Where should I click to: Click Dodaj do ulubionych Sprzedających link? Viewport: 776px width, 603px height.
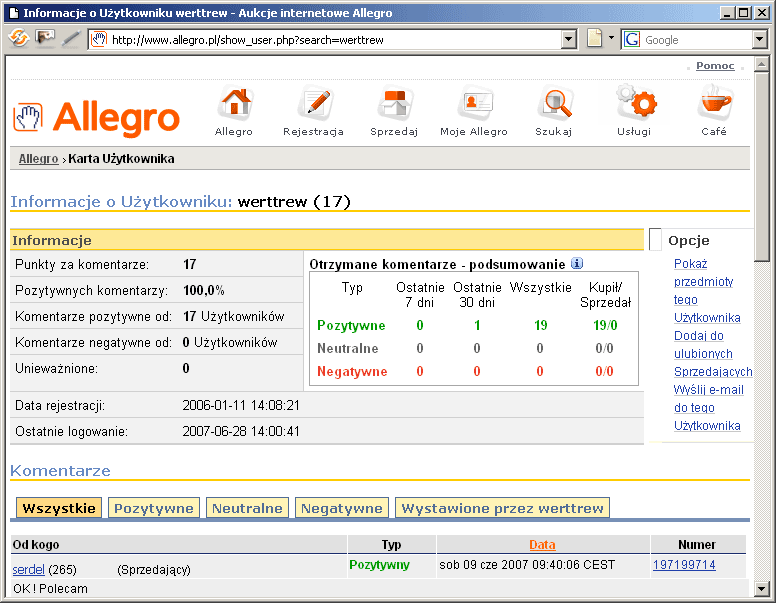(713, 353)
